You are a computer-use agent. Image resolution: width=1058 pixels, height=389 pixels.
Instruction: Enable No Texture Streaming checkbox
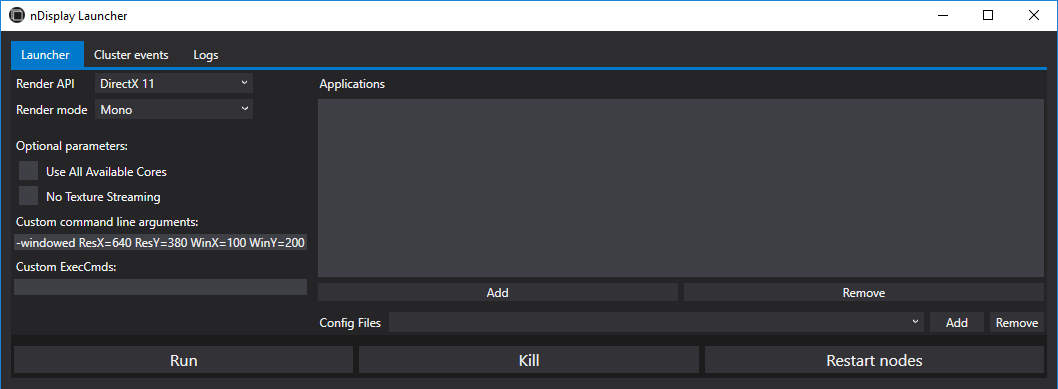(x=28, y=196)
